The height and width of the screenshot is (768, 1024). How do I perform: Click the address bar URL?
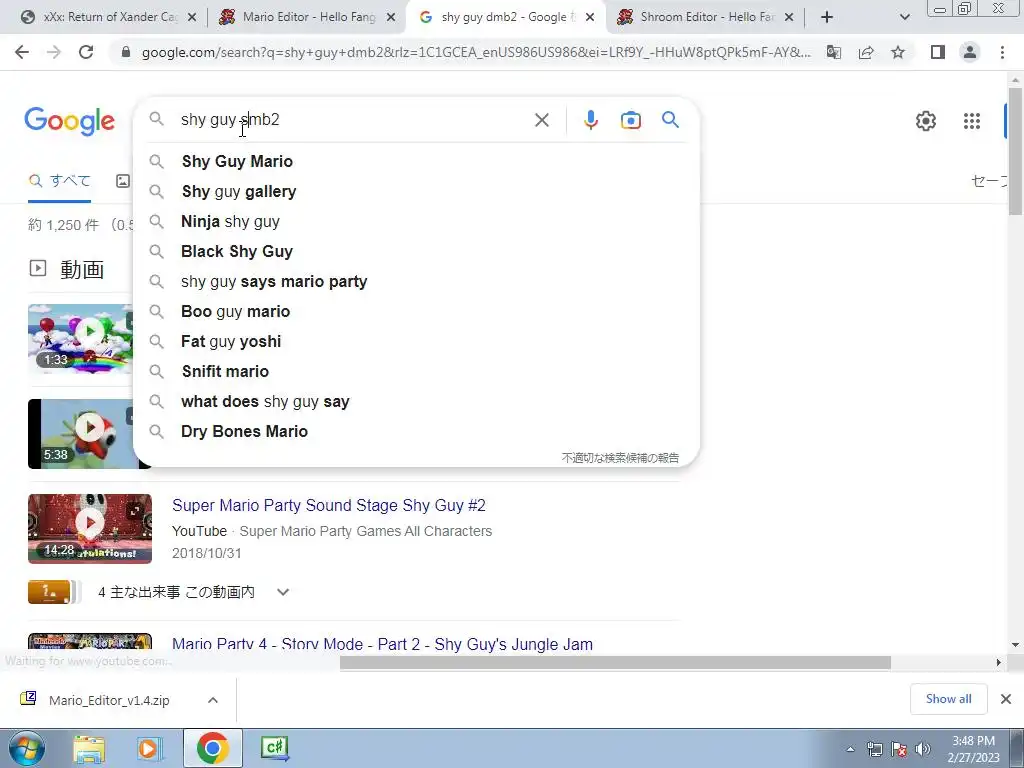[x=475, y=52]
